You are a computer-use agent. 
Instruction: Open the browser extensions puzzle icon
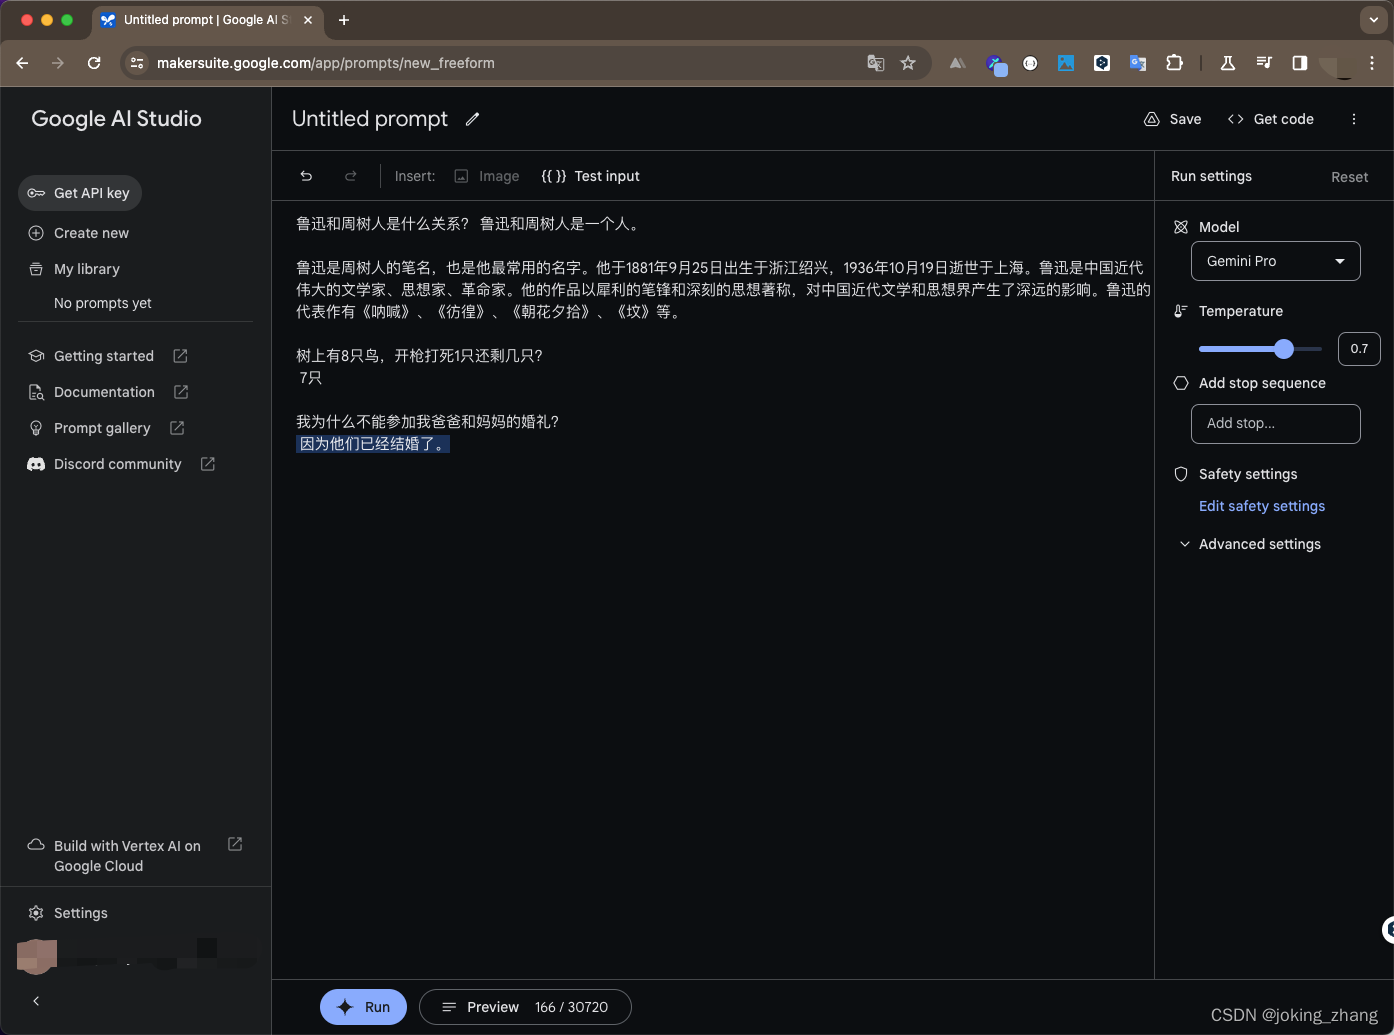click(x=1174, y=63)
